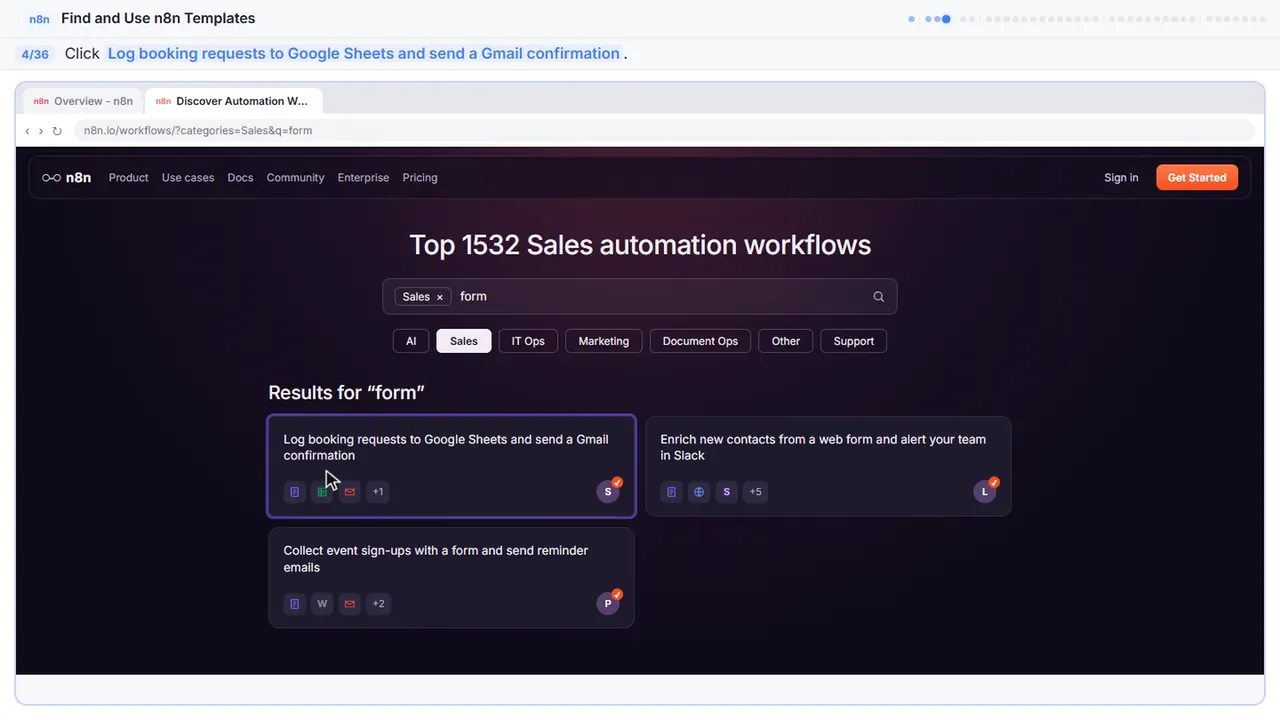
Task: Click author avatar L on Enrich contacts card
Action: [x=985, y=491]
